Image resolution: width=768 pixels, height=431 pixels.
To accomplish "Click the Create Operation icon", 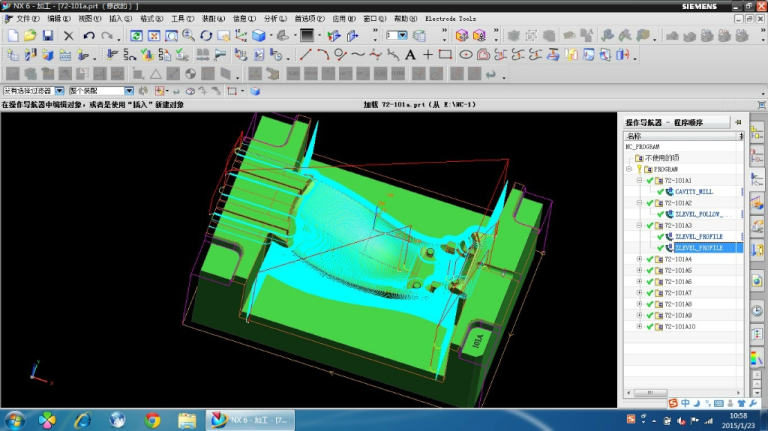I will (83, 55).
